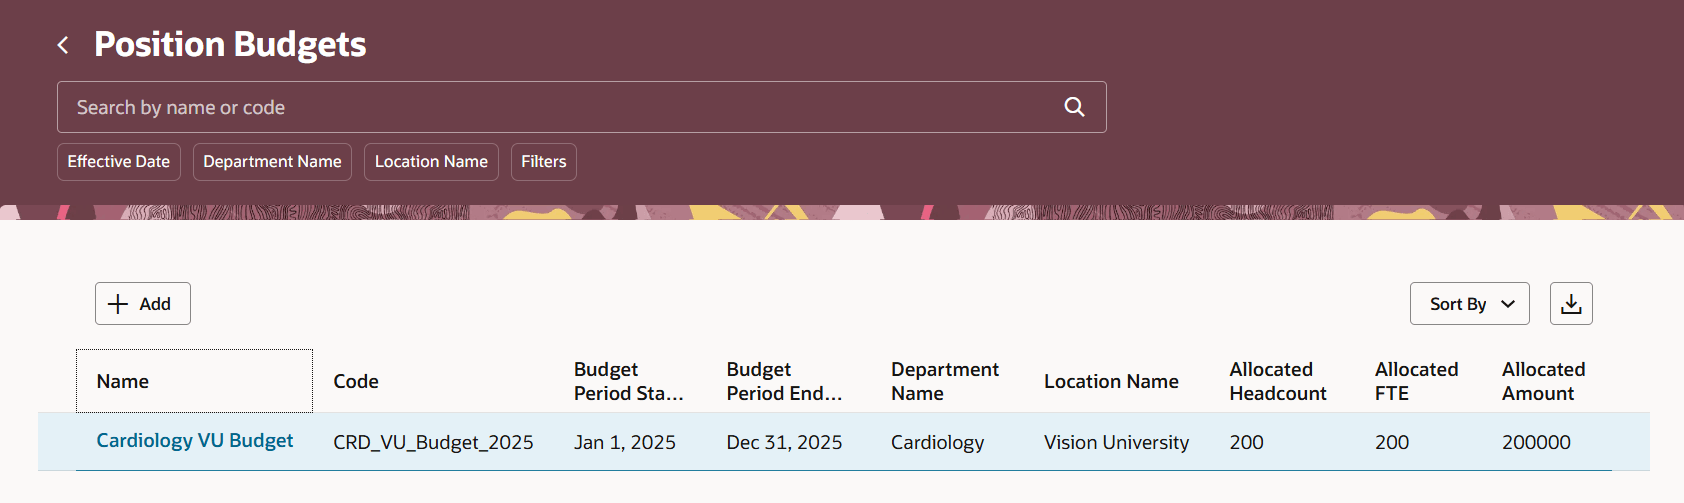Open the Effective Date filter
The image size is (1684, 503).
(119, 162)
